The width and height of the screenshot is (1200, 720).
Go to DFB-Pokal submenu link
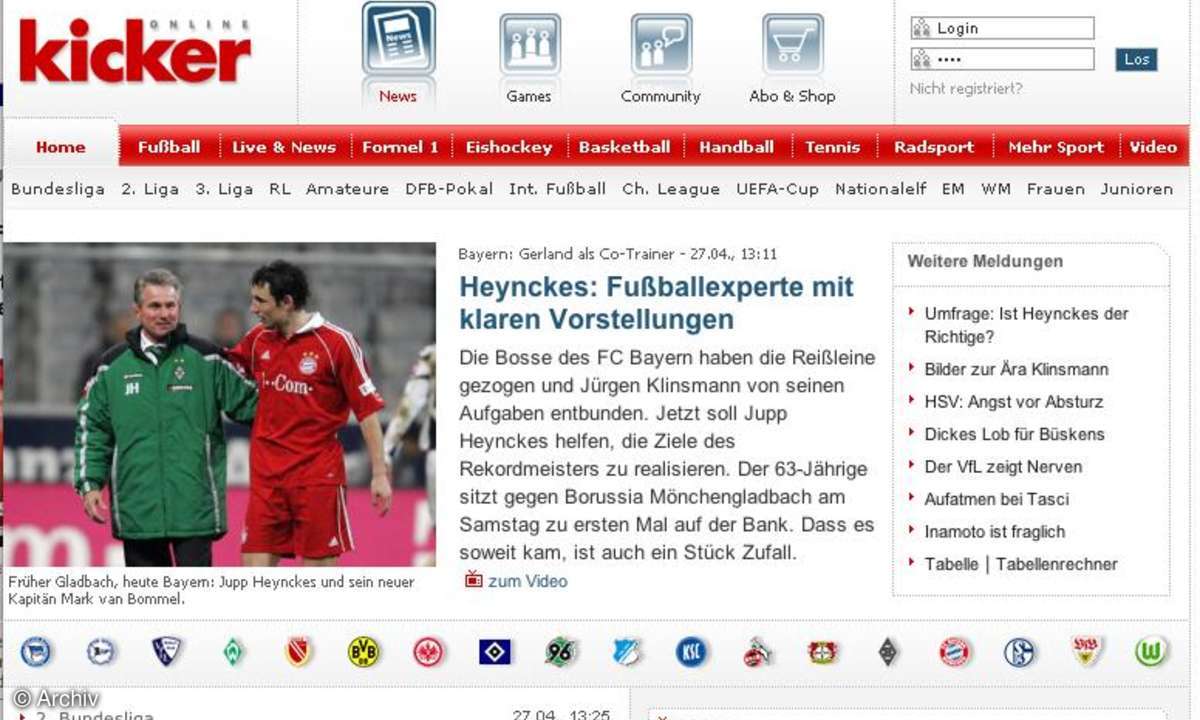pos(449,189)
